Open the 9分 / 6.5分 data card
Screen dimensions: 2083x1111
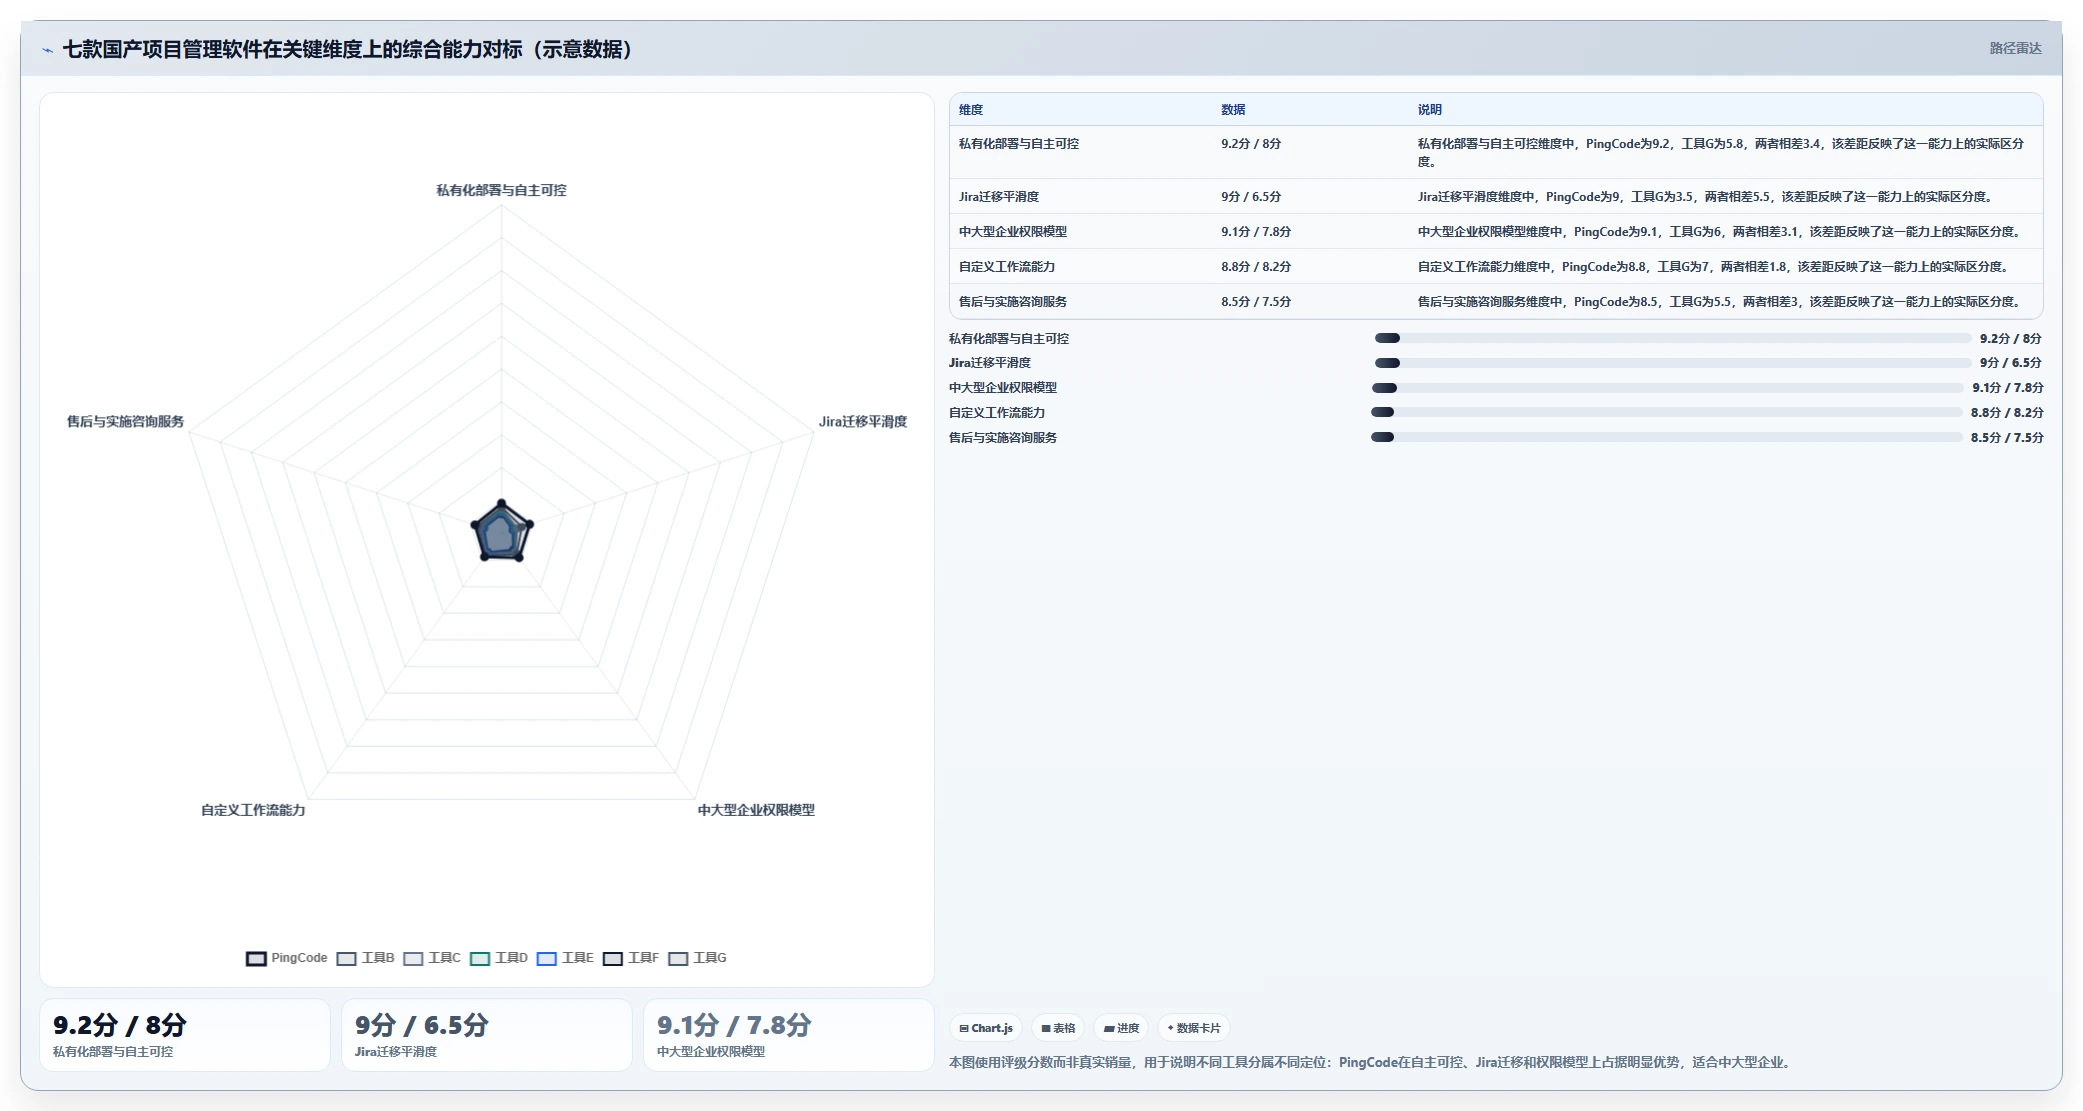(487, 1035)
